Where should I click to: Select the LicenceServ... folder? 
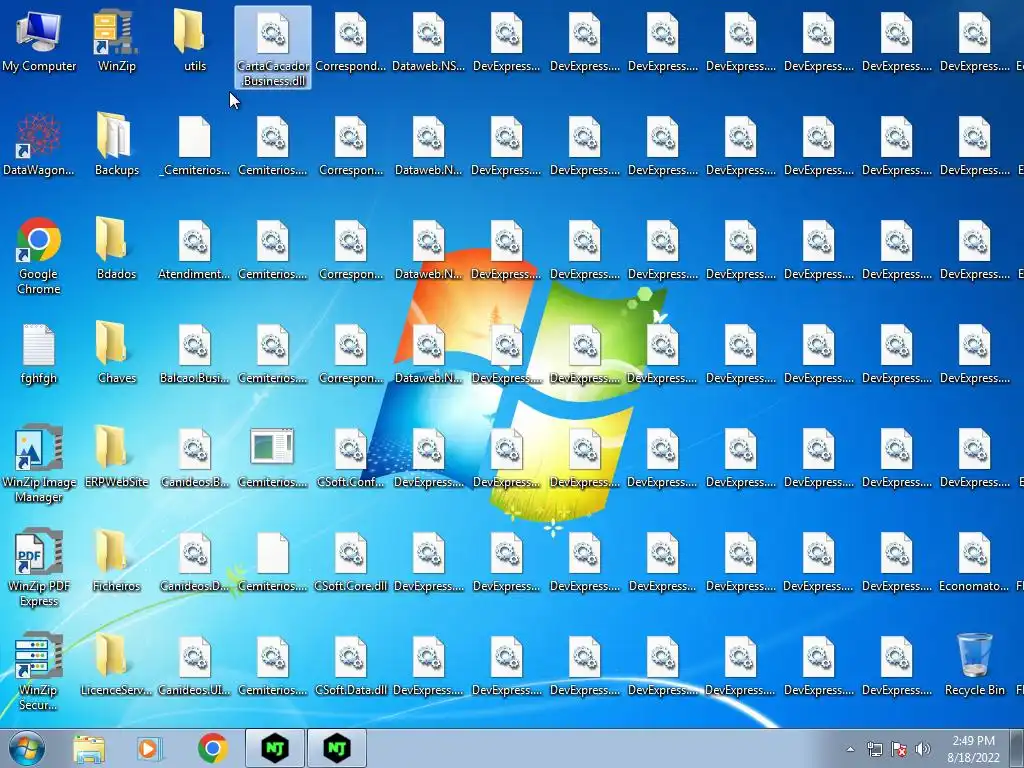116,664
